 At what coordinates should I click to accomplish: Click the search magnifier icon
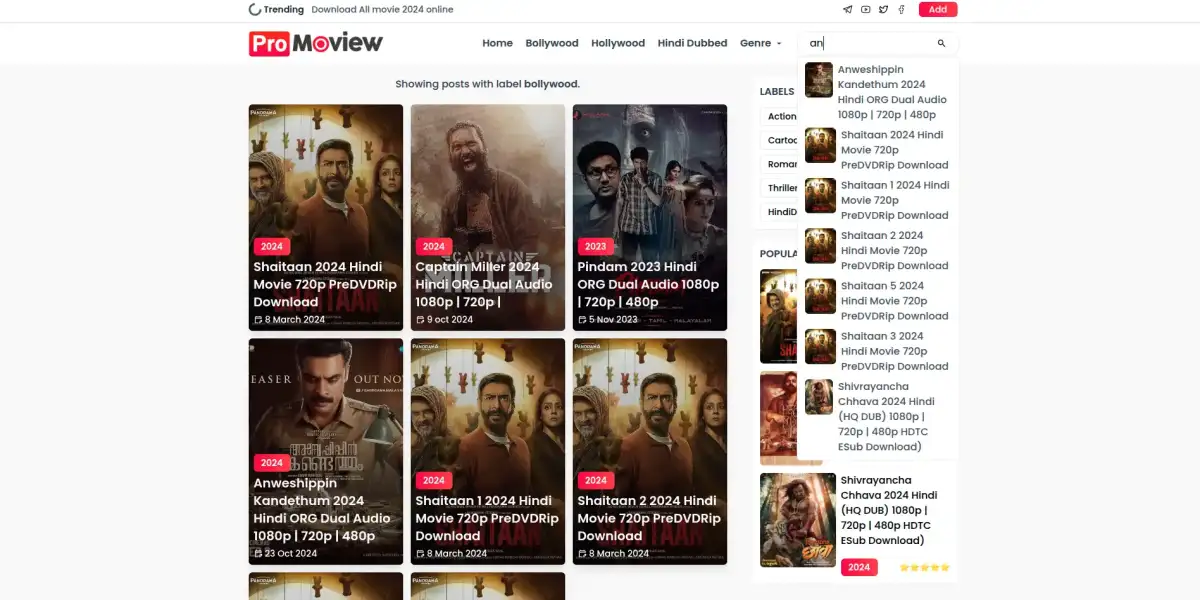point(941,44)
